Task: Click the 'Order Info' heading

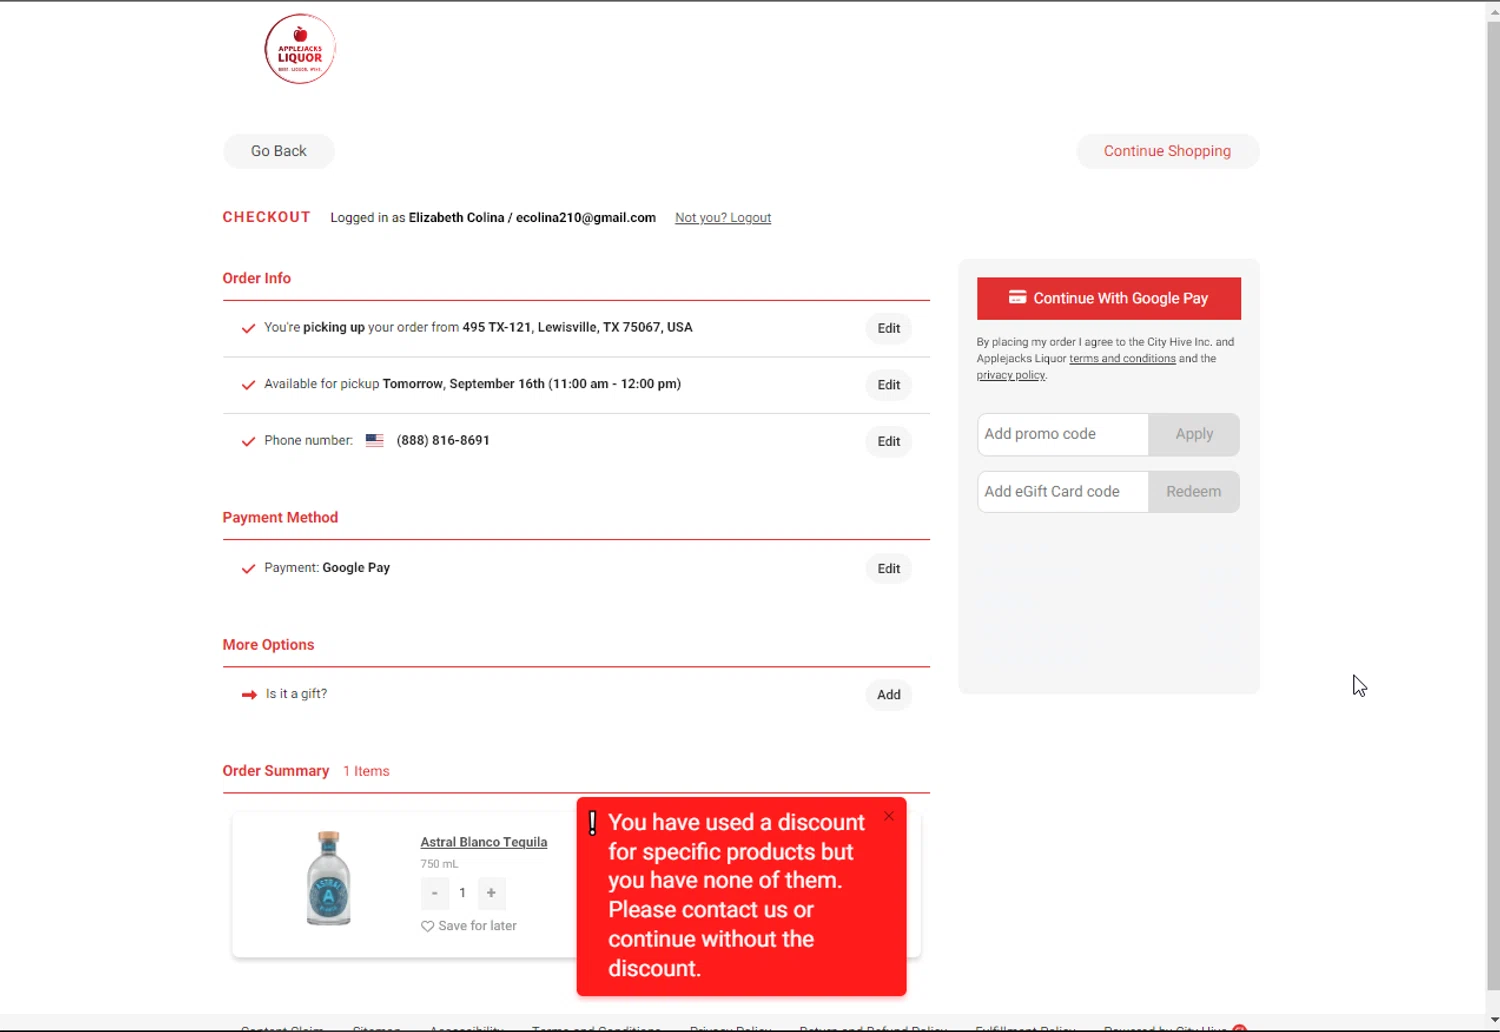Action: coord(257,278)
